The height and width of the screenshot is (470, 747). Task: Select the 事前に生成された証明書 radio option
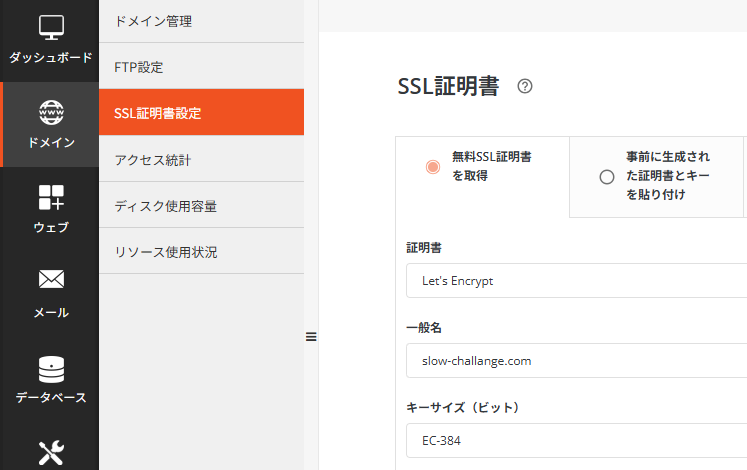[606, 177]
